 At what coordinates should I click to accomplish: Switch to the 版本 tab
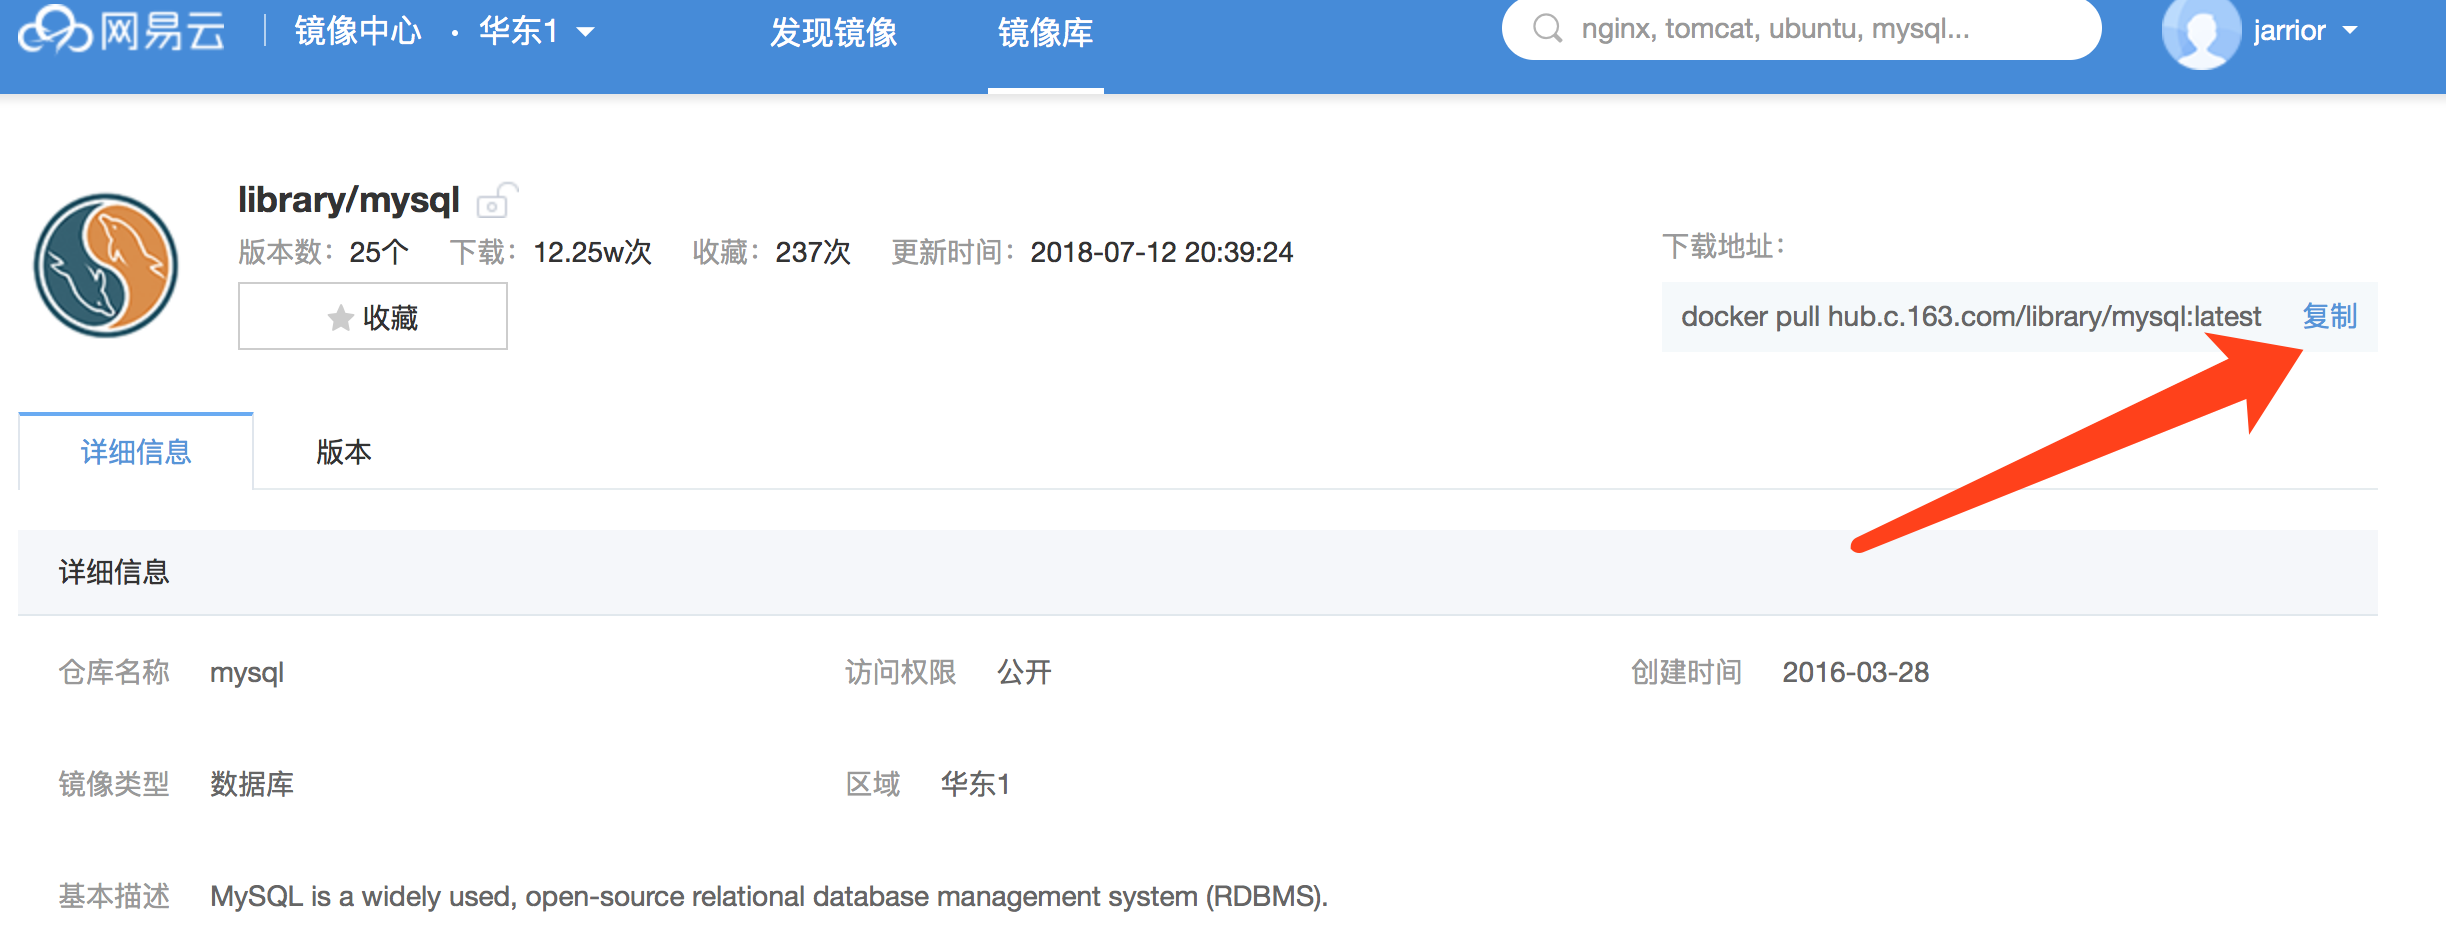point(343,451)
